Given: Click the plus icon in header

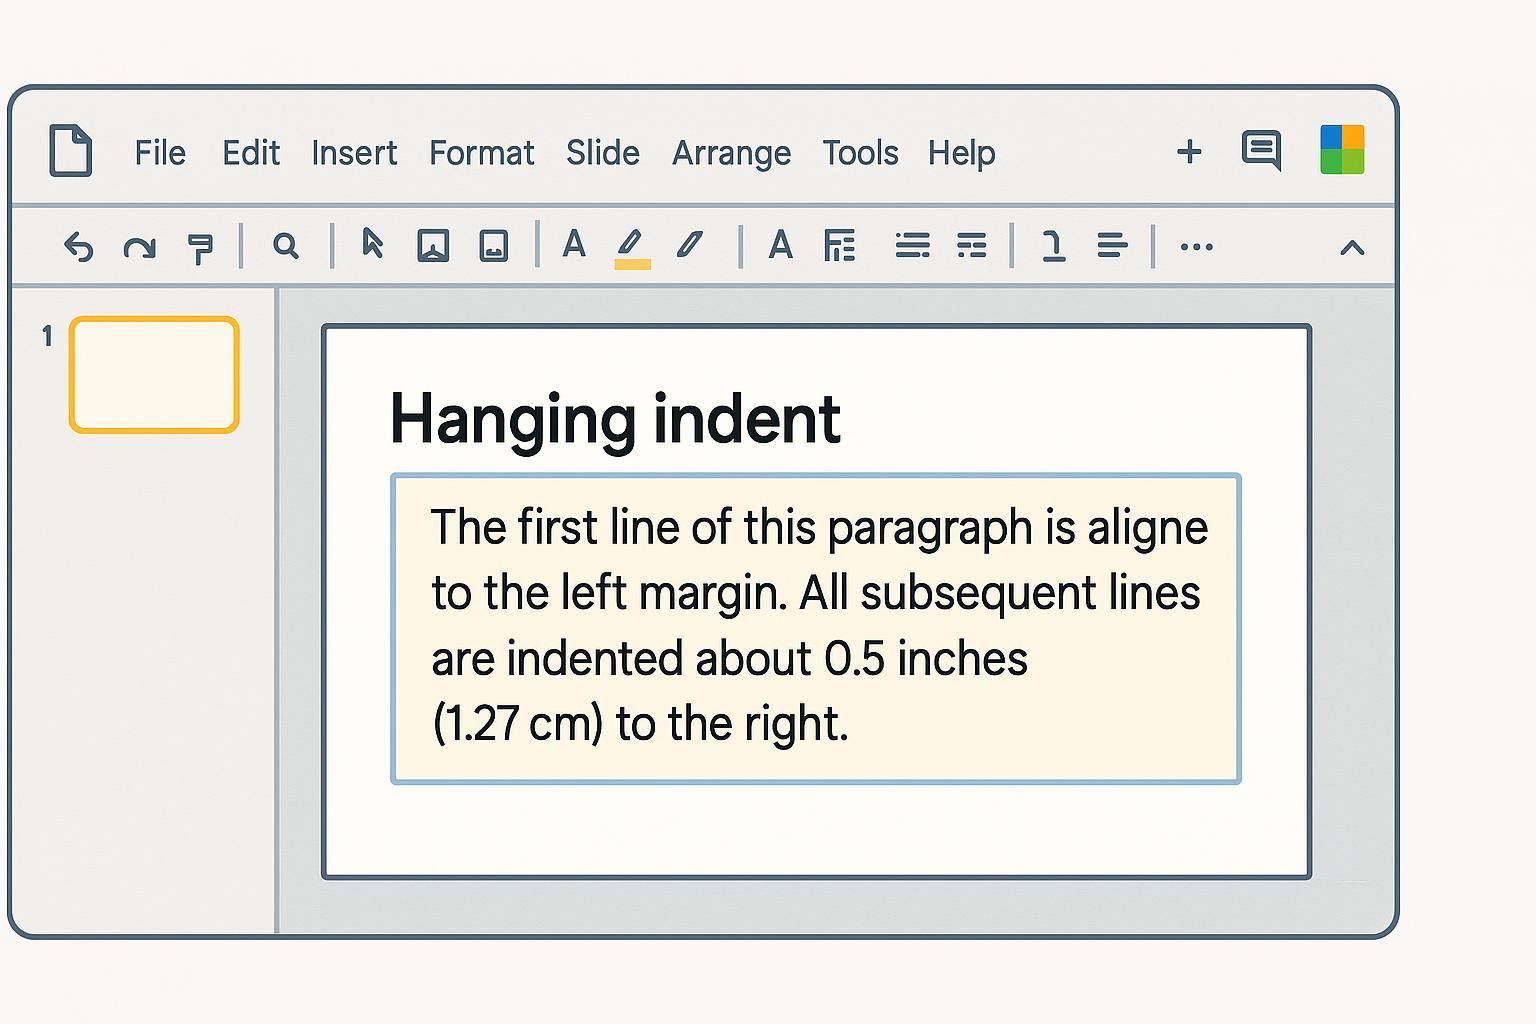Looking at the screenshot, I should coord(1189,152).
